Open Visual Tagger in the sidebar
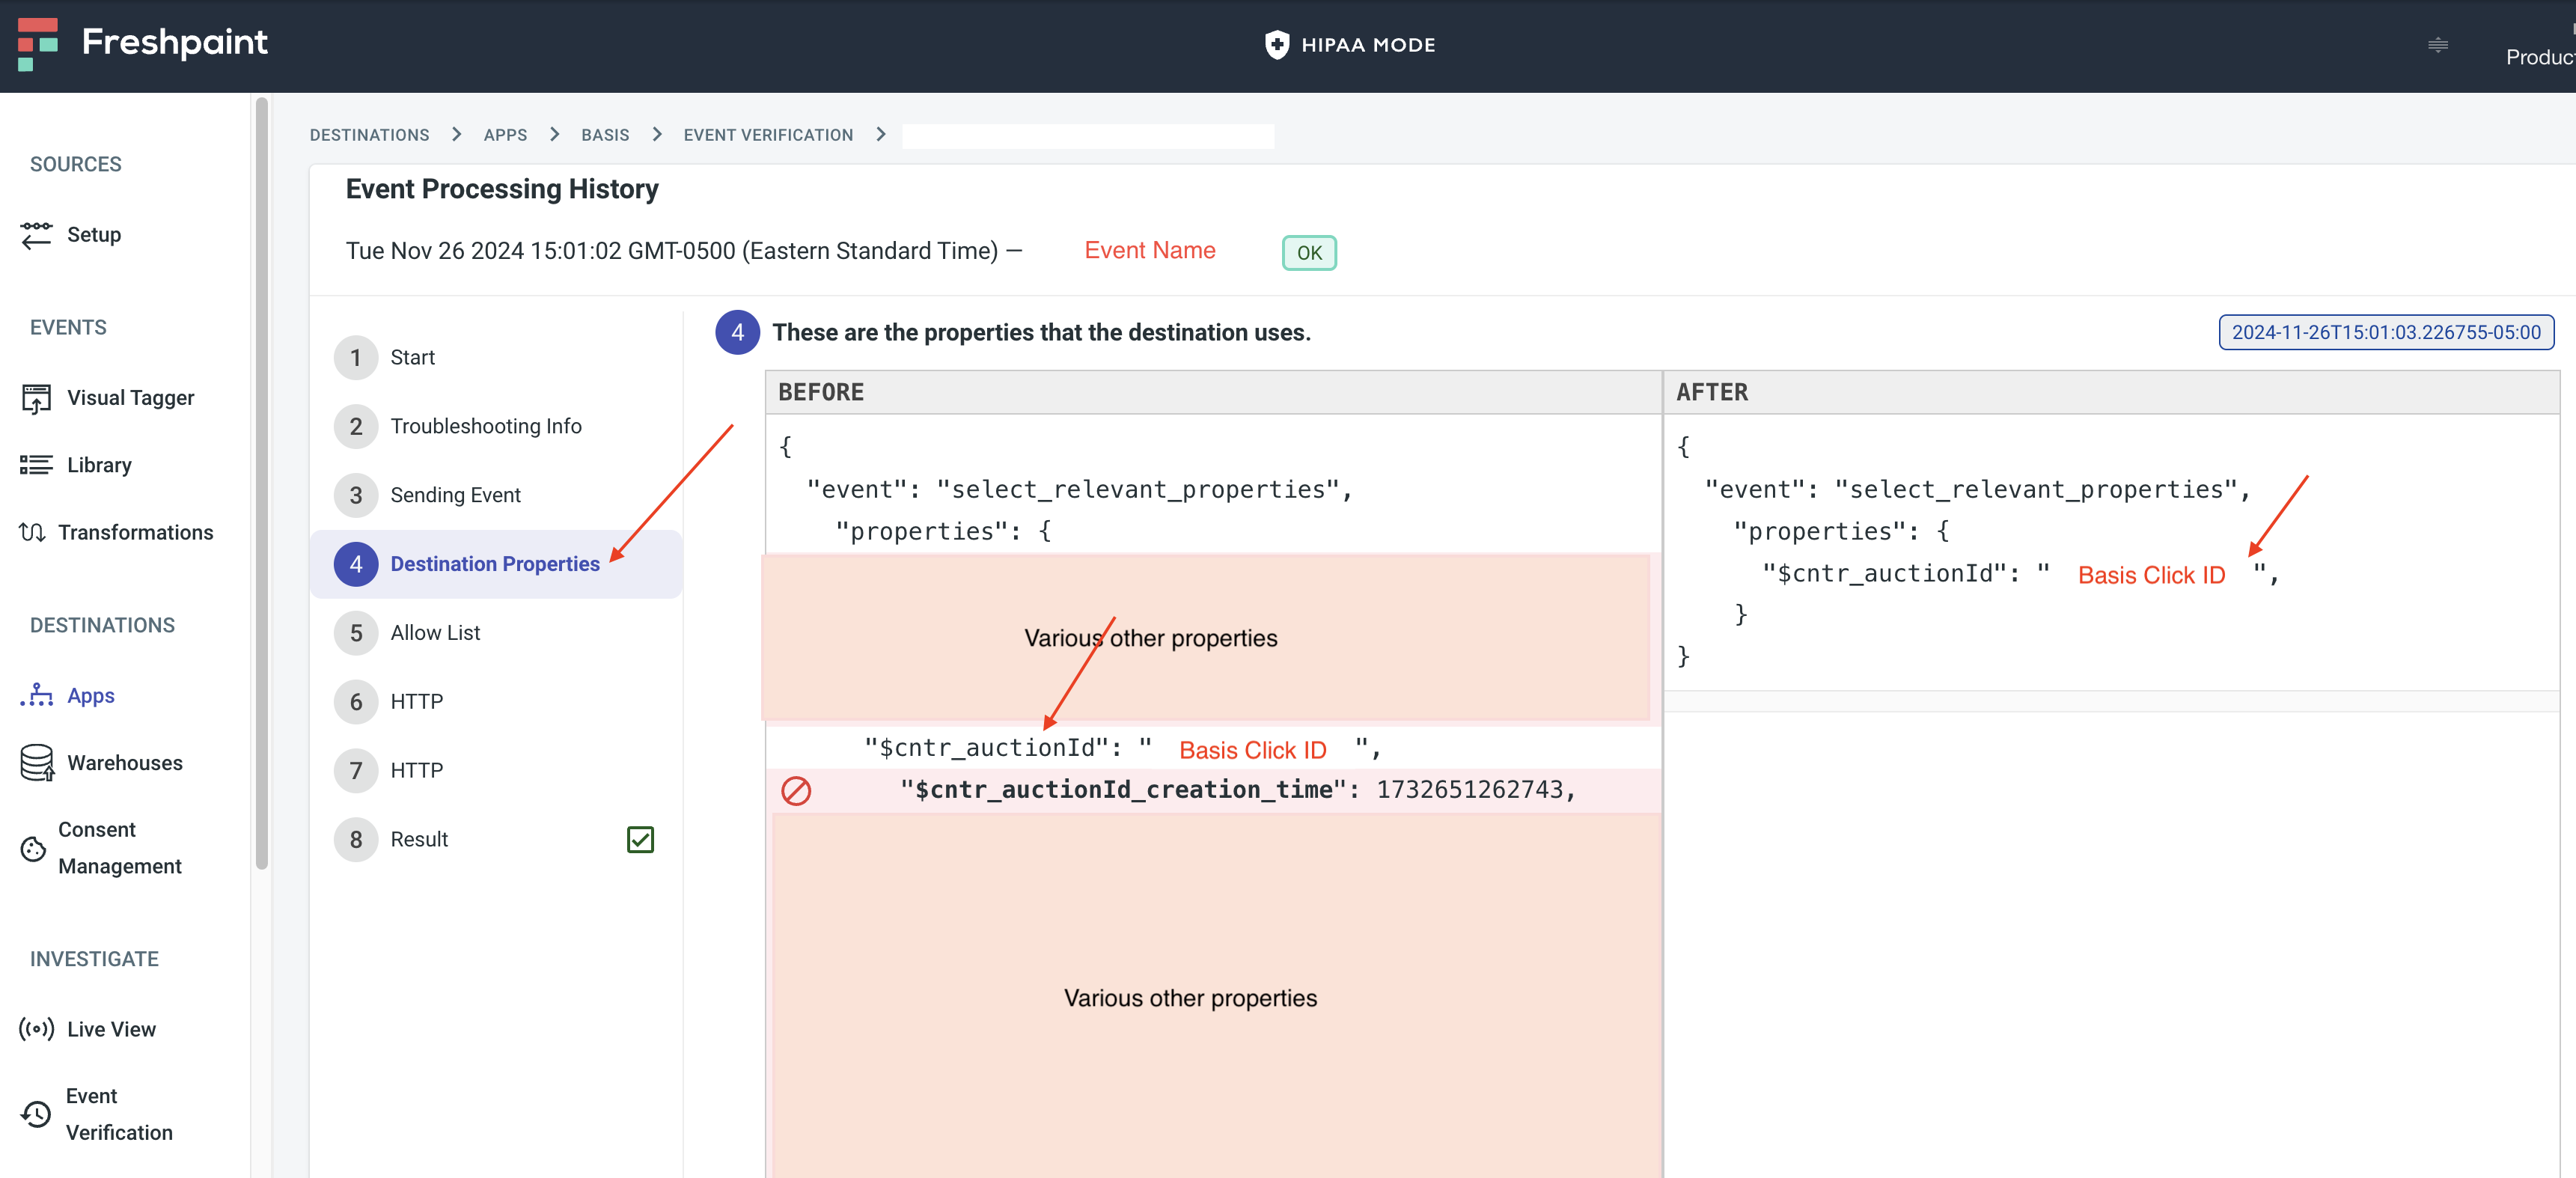2576x1178 pixels. pos(130,398)
